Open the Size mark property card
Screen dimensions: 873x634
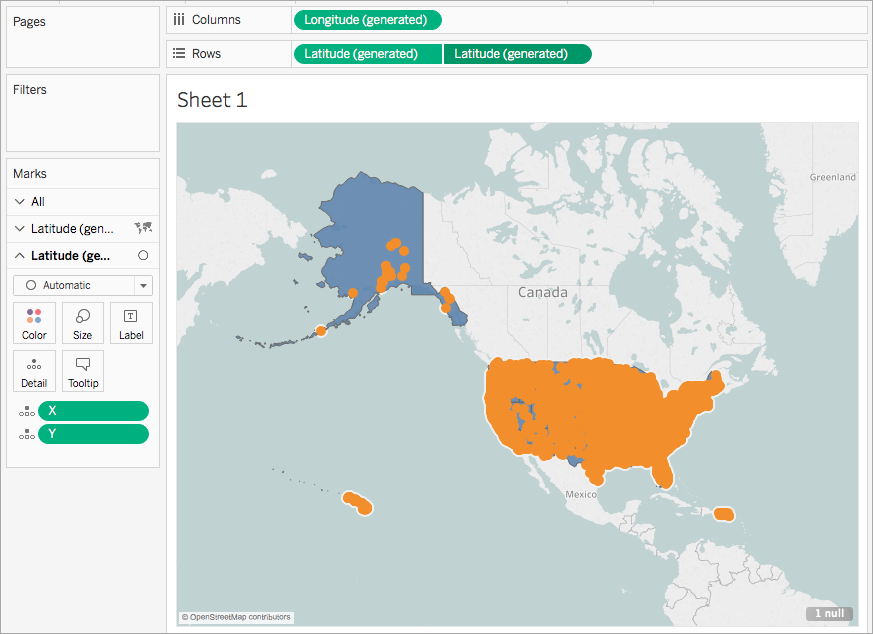tap(82, 323)
